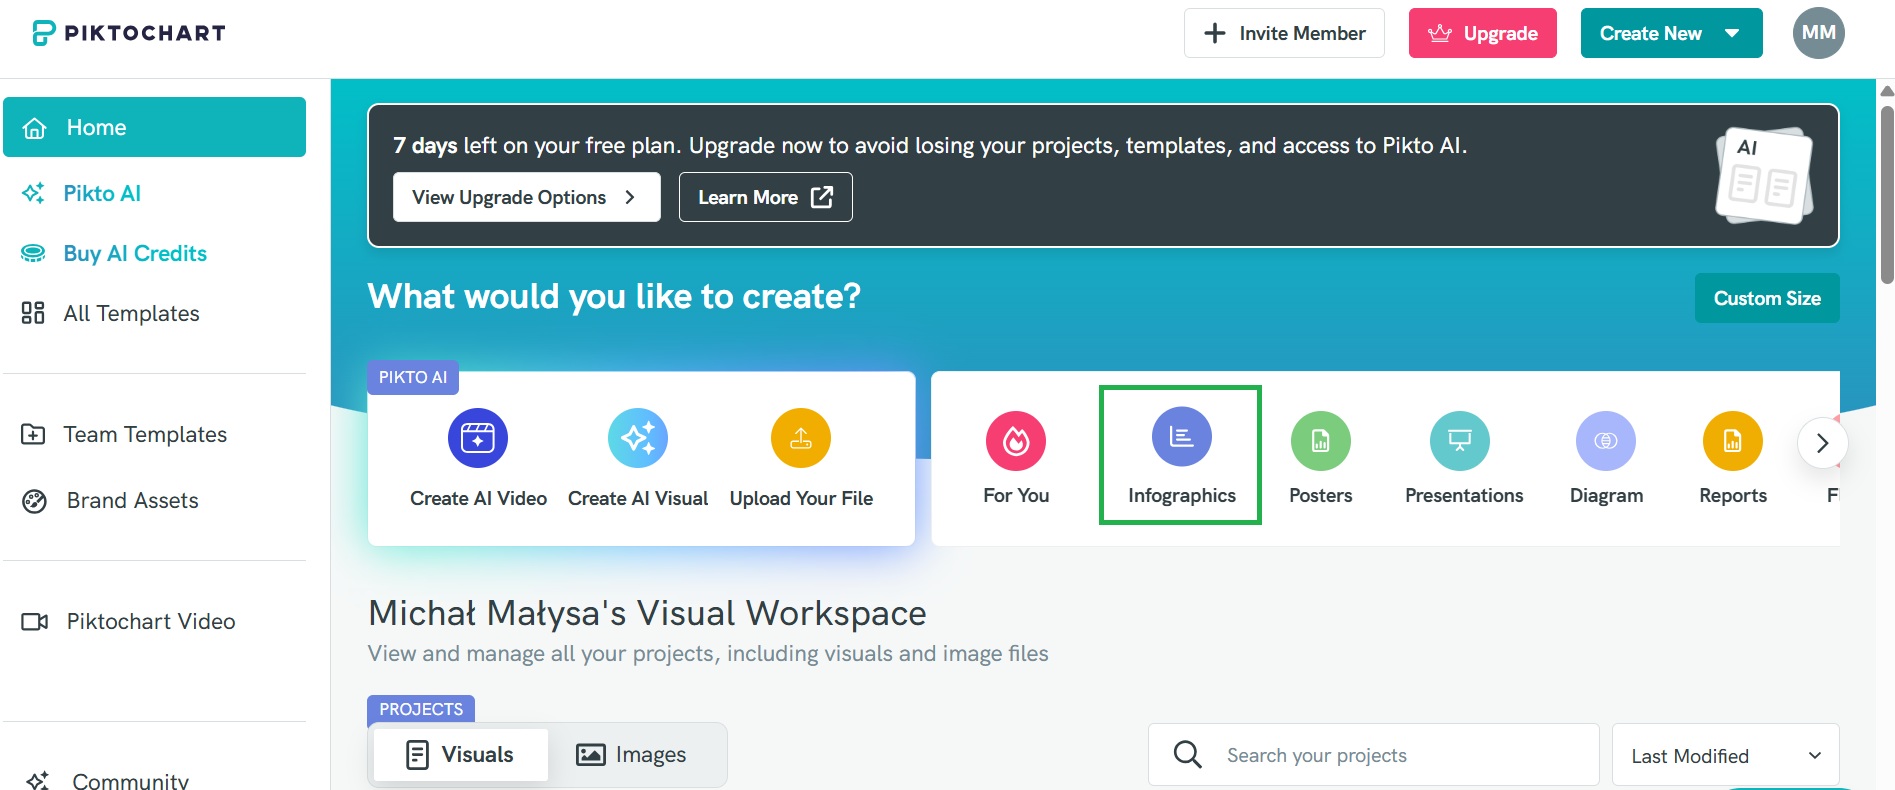This screenshot has height=790, width=1895.
Task: Open the MM profile avatar
Action: click(x=1818, y=33)
